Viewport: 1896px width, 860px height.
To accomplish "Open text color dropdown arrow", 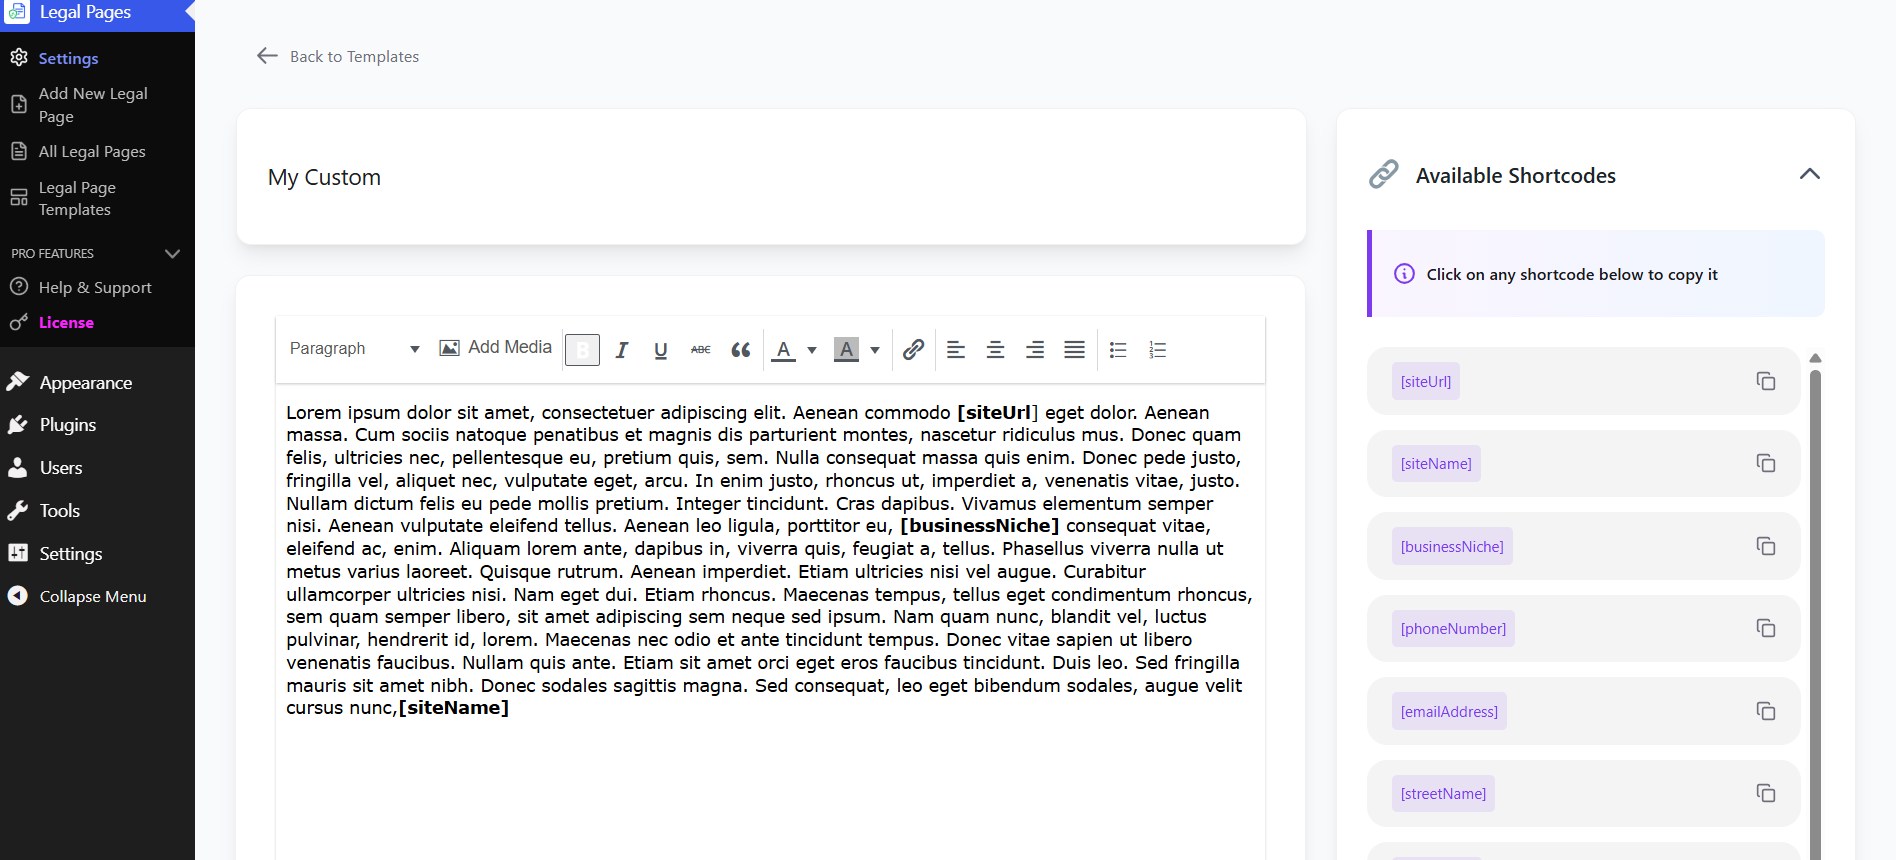I will tap(812, 350).
